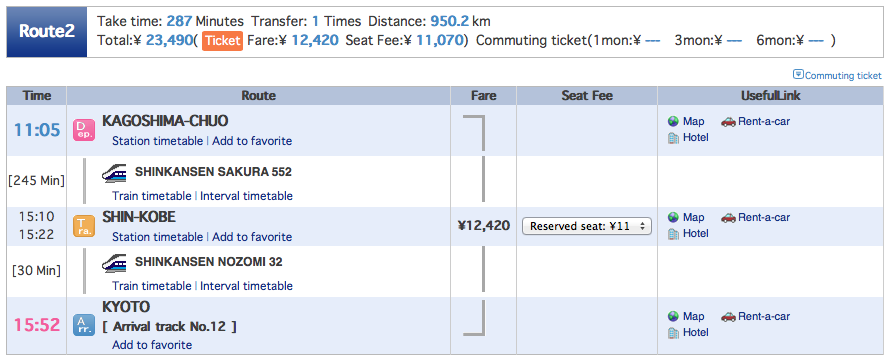Click the Shinkansen Sakura 552 train icon
890x362 pixels.
(114, 172)
